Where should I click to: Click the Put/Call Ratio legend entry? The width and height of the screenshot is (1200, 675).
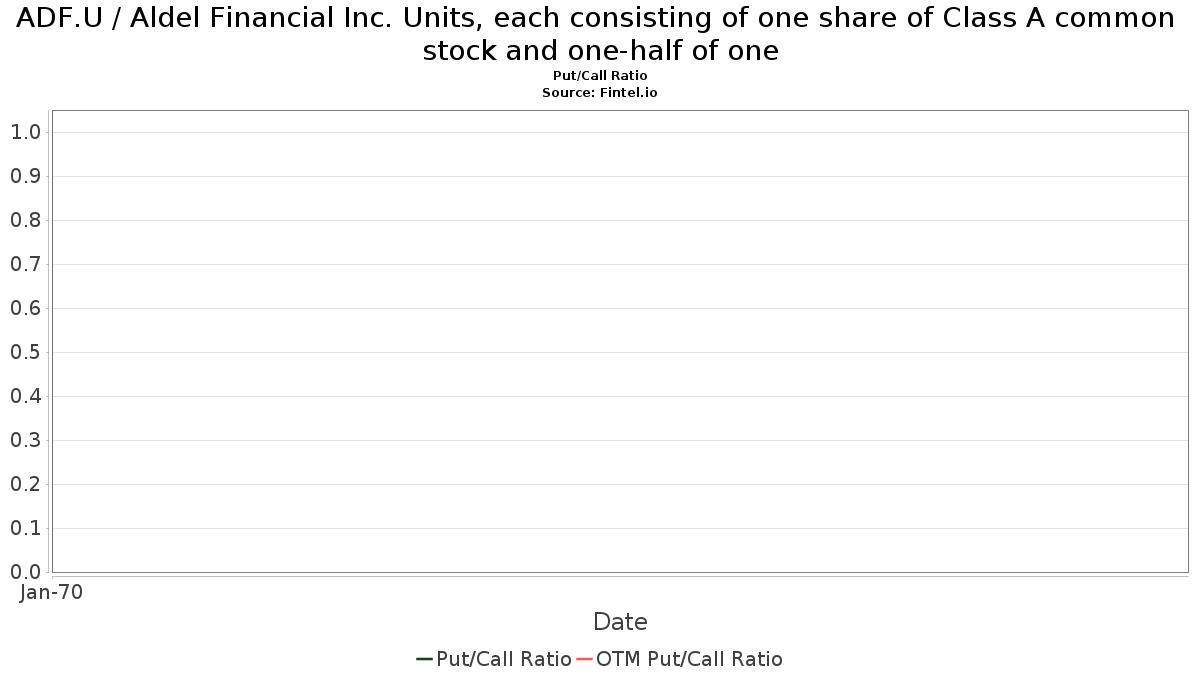pyautogui.click(x=493, y=659)
